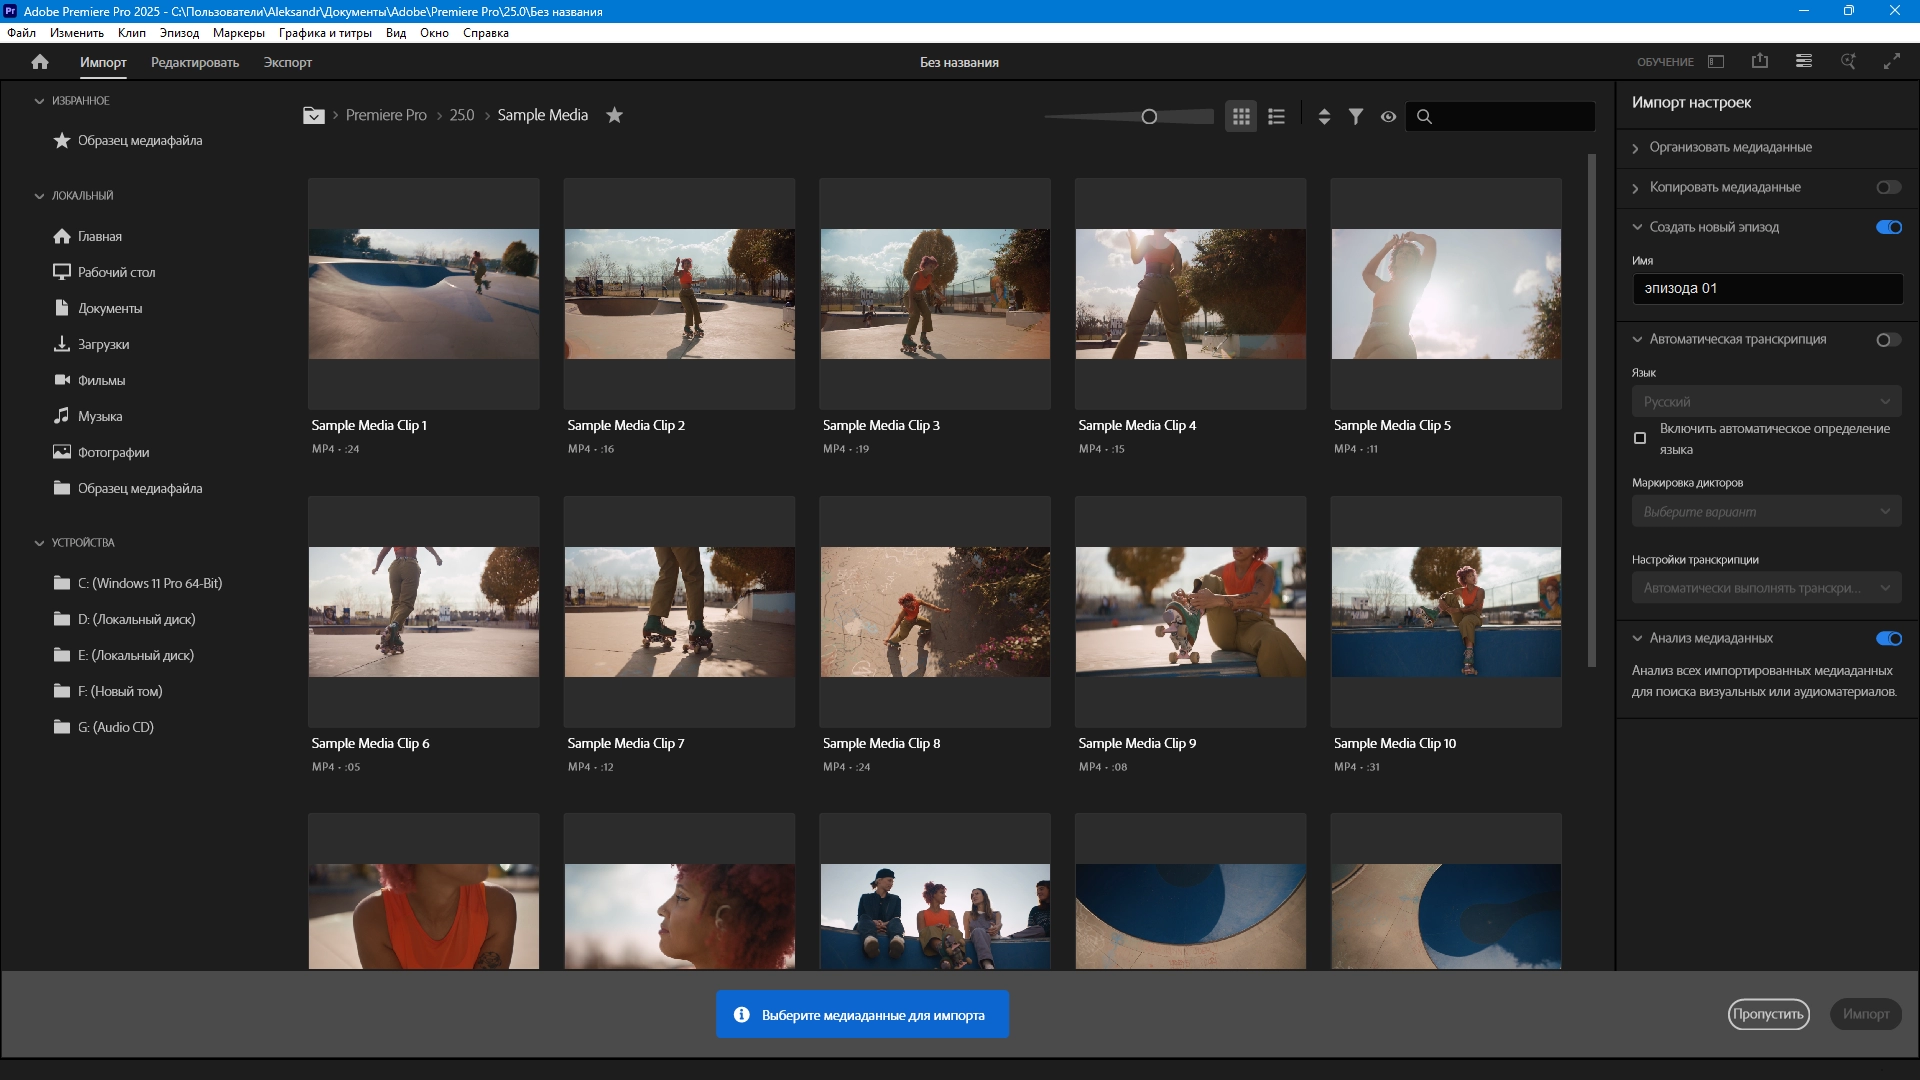Collapse the Media analysis section
1920x1080 pixels.
click(x=1637, y=638)
